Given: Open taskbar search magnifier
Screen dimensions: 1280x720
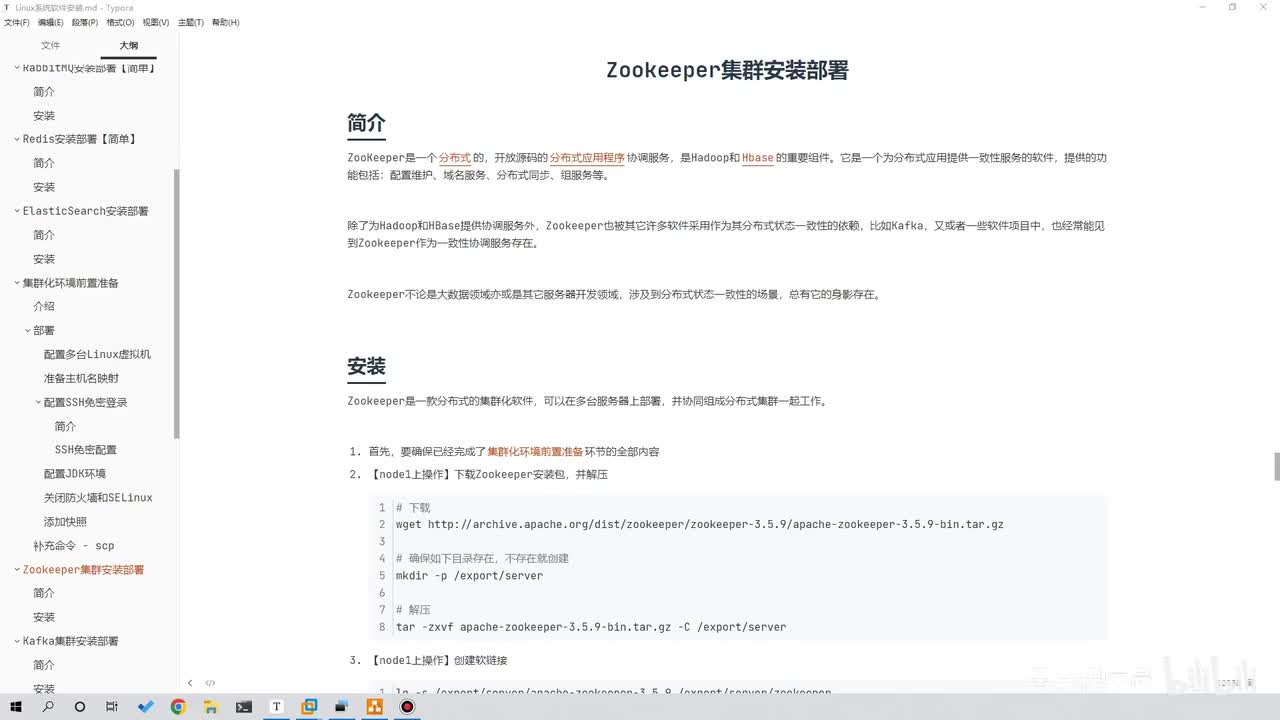Looking at the screenshot, I should 48,706.
